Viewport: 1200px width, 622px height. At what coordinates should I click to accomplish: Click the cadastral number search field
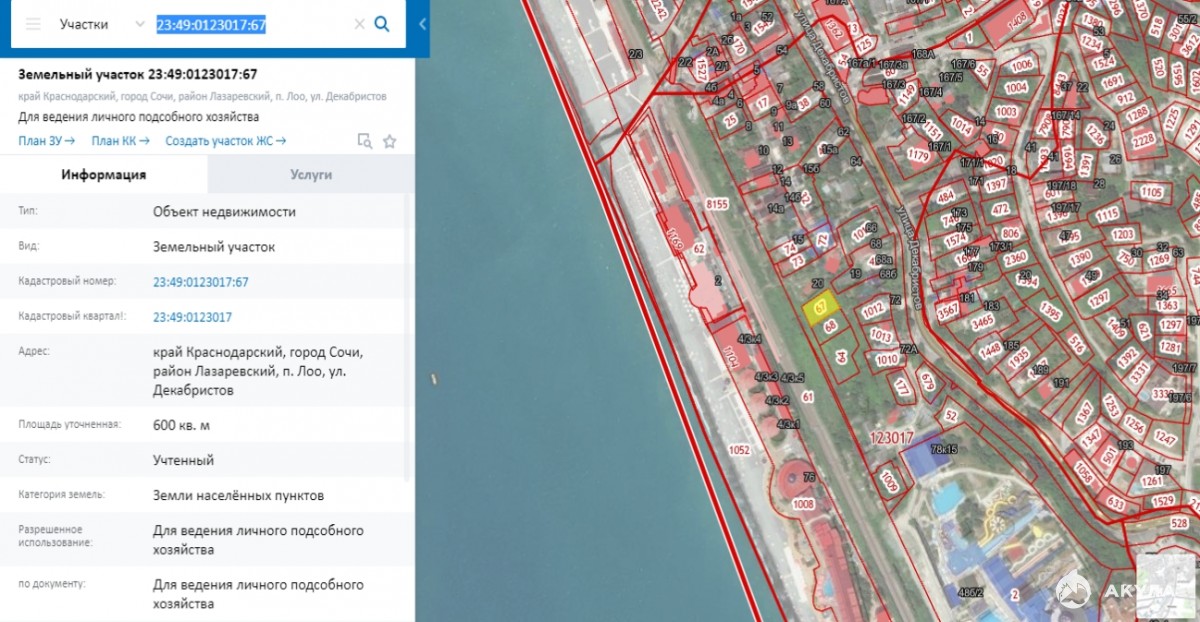[250, 24]
